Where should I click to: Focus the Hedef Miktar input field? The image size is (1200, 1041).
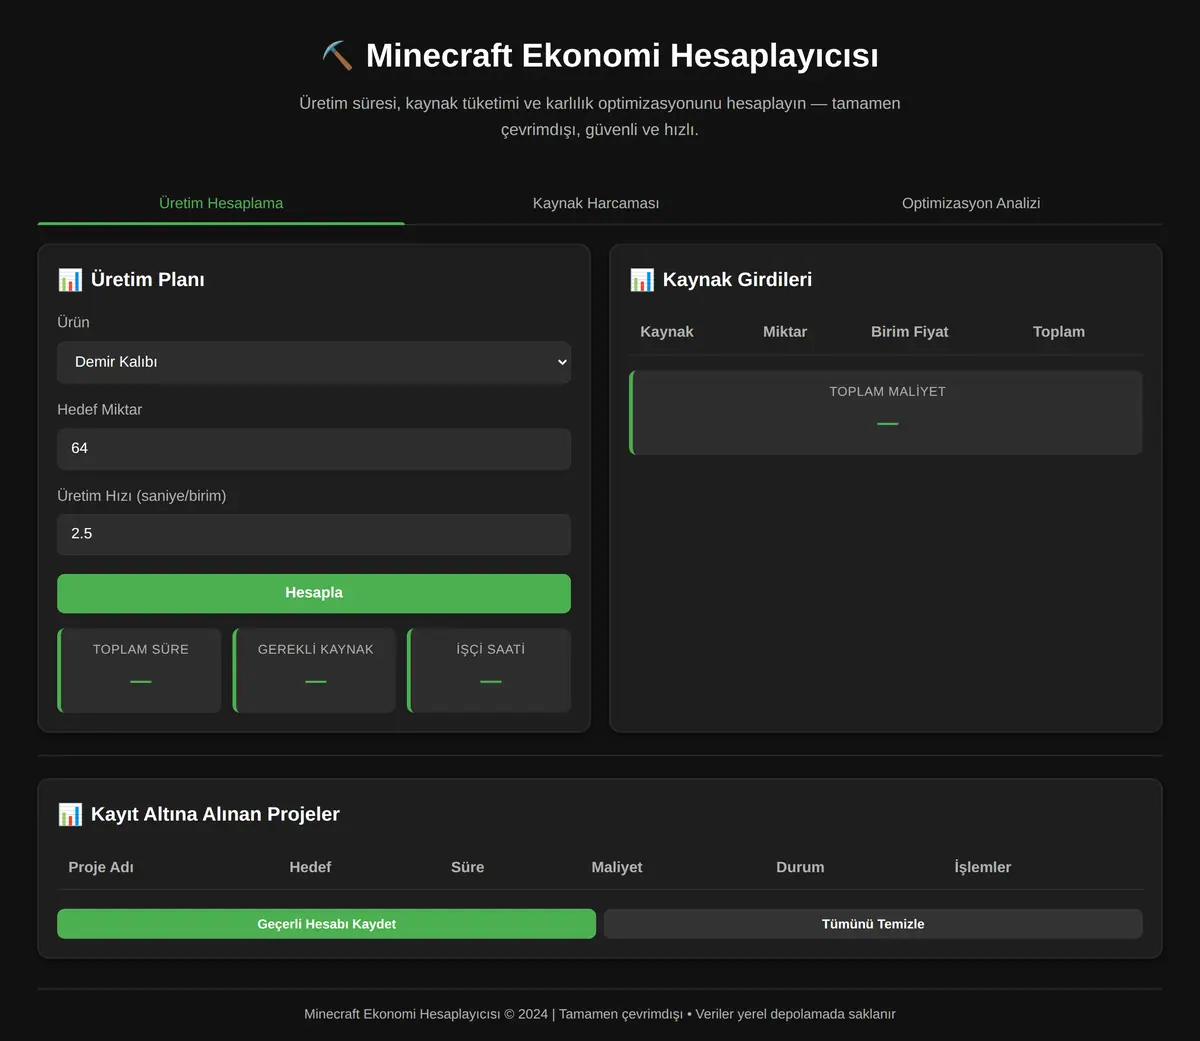tap(314, 449)
